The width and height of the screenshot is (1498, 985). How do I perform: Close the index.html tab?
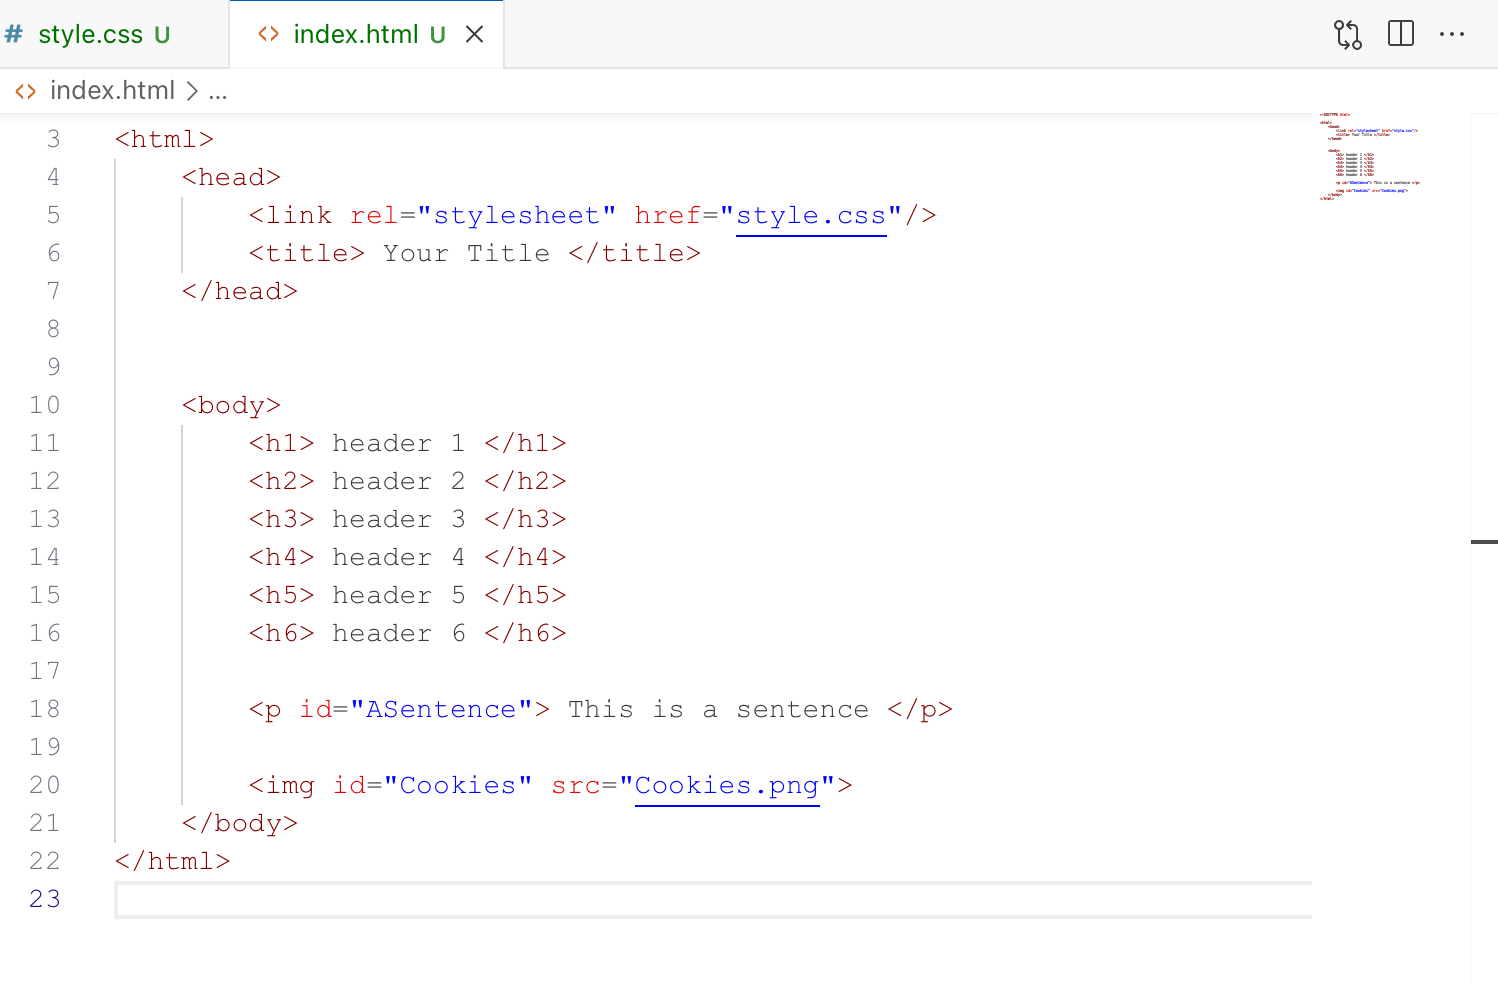[475, 34]
